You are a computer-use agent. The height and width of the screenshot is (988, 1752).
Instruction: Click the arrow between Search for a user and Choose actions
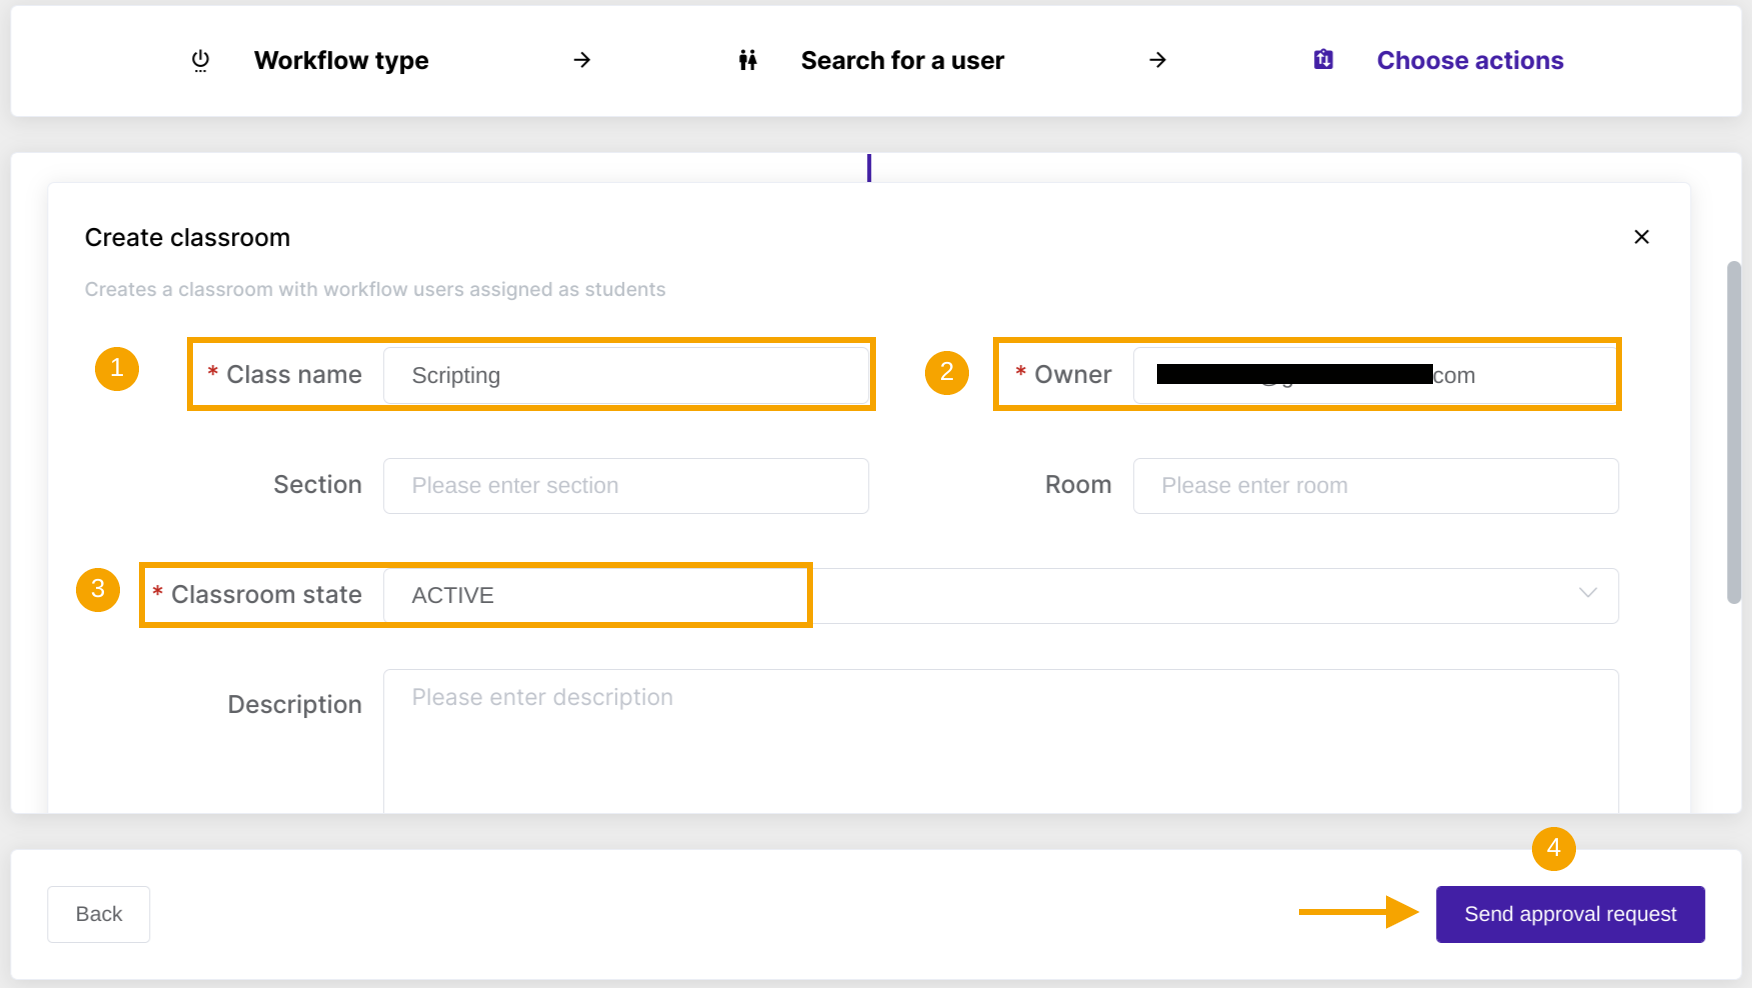1157,60
